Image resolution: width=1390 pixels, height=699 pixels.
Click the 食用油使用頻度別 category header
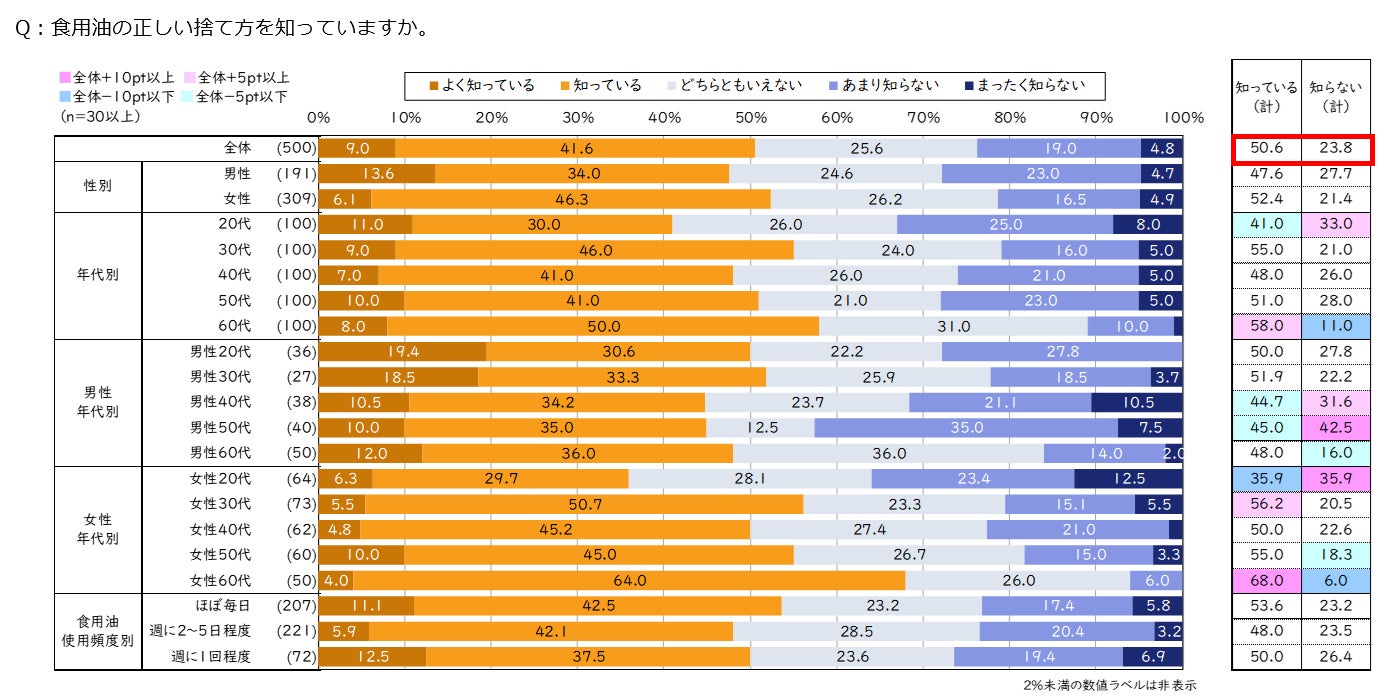98,631
